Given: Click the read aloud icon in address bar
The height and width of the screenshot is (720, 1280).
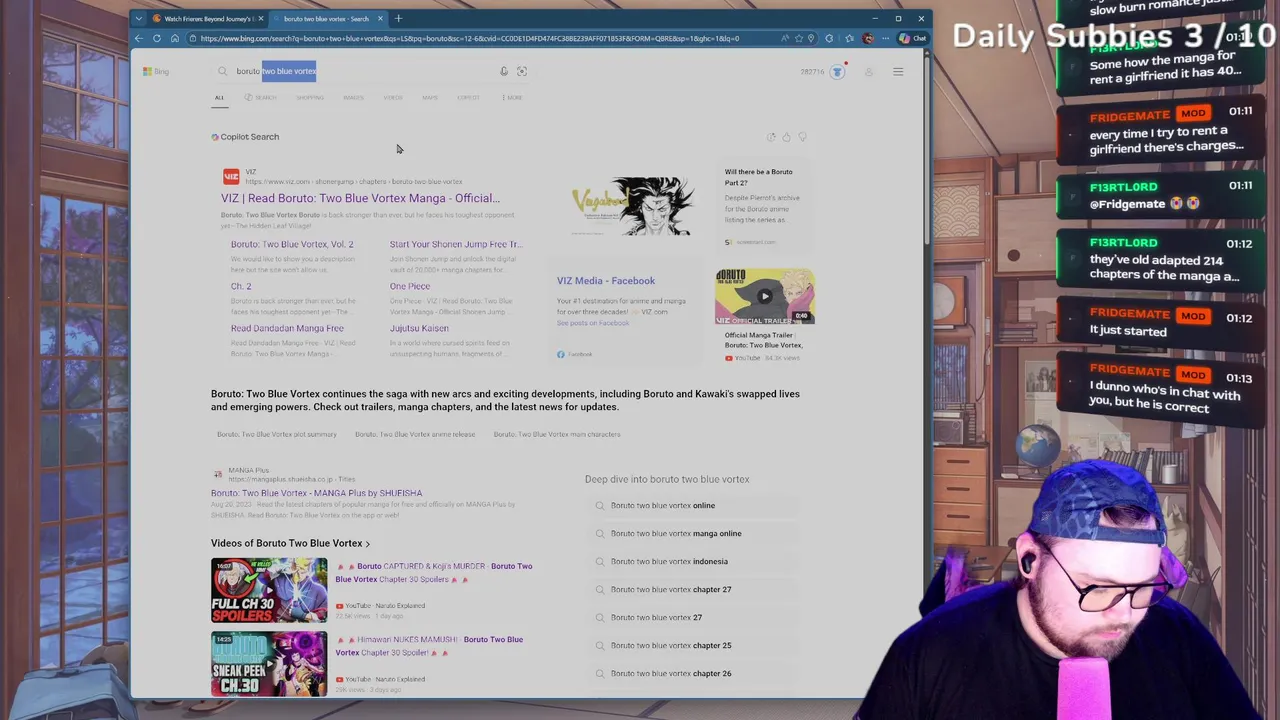Looking at the screenshot, I should coord(785,38).
